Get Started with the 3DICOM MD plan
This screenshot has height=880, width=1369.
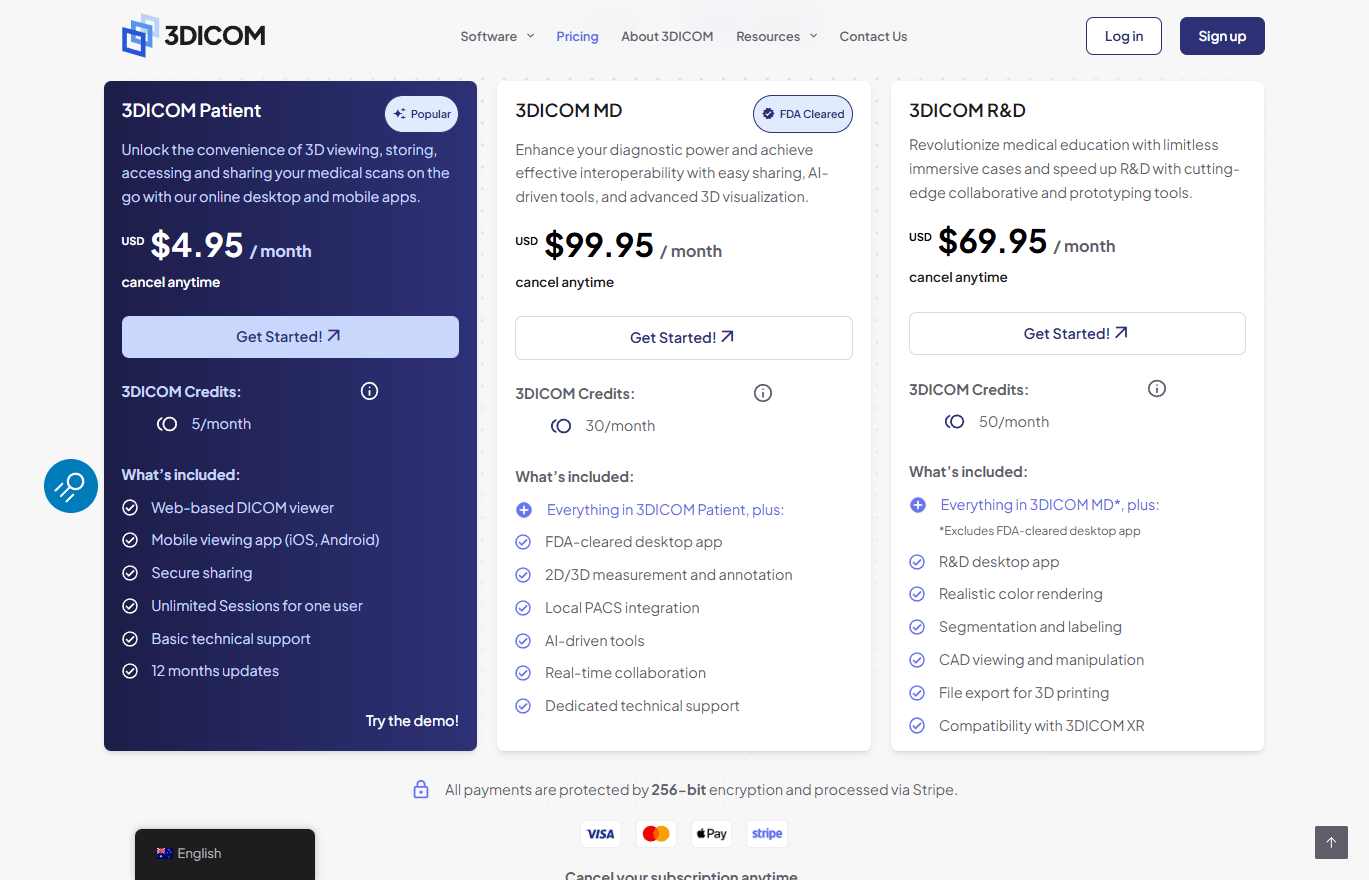684,338
